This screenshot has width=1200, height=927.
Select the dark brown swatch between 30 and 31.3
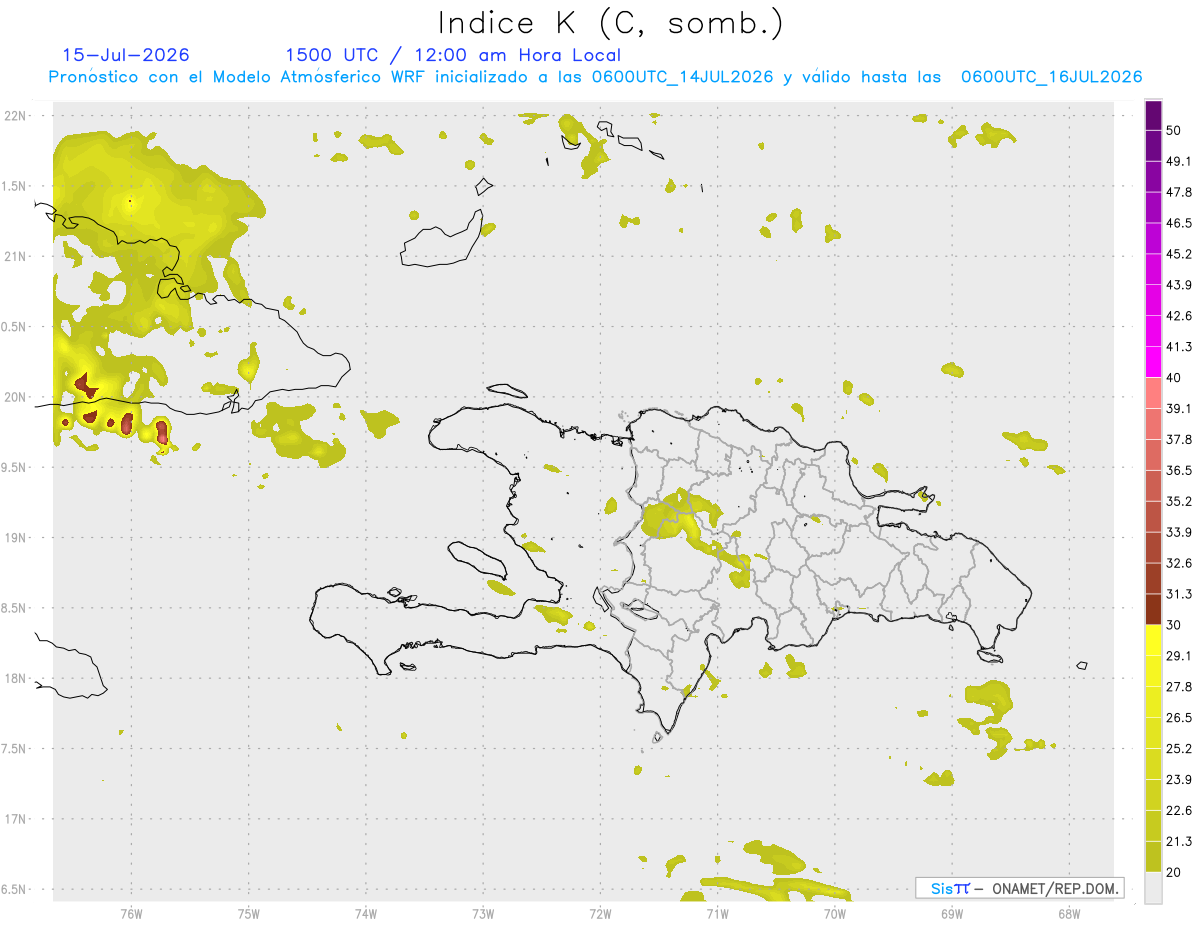1154,609
